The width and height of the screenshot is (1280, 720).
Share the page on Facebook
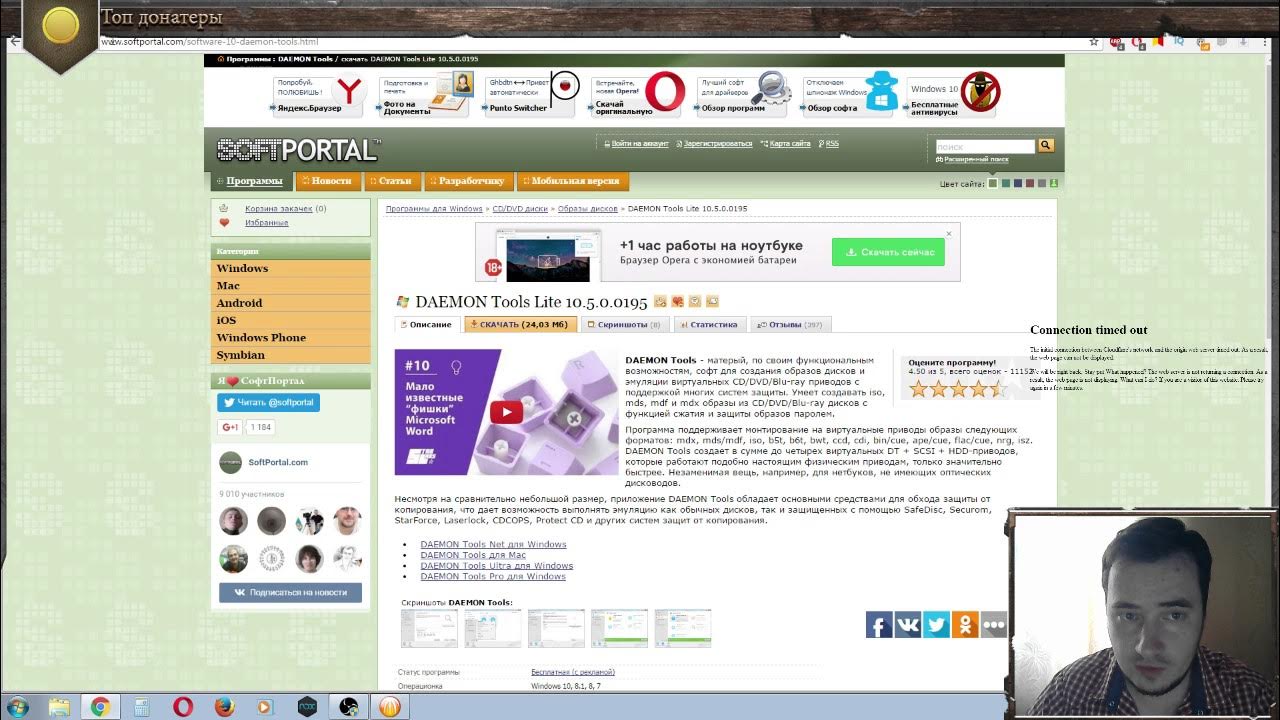point(879,624)
